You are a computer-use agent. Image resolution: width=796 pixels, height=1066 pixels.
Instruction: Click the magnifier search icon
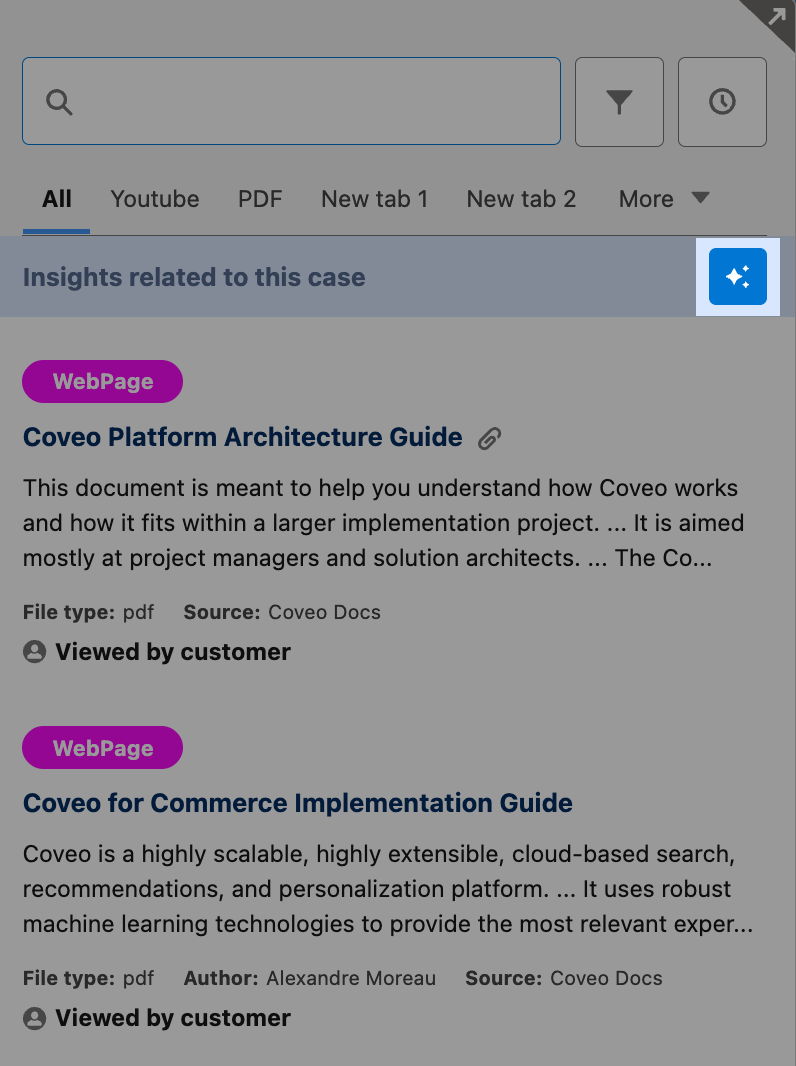point(59,102)
